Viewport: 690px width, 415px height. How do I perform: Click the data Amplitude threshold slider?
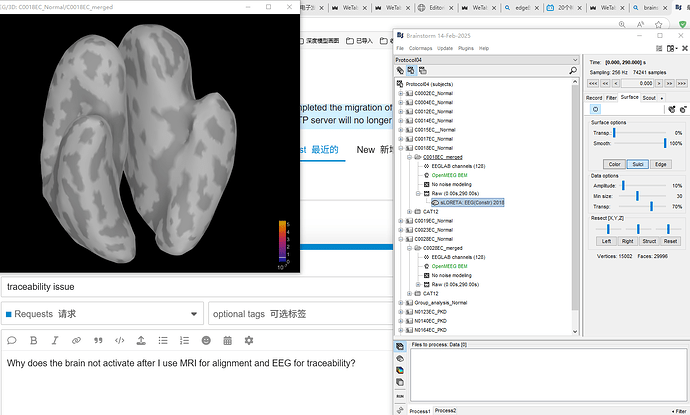click(x=642, y=186)
